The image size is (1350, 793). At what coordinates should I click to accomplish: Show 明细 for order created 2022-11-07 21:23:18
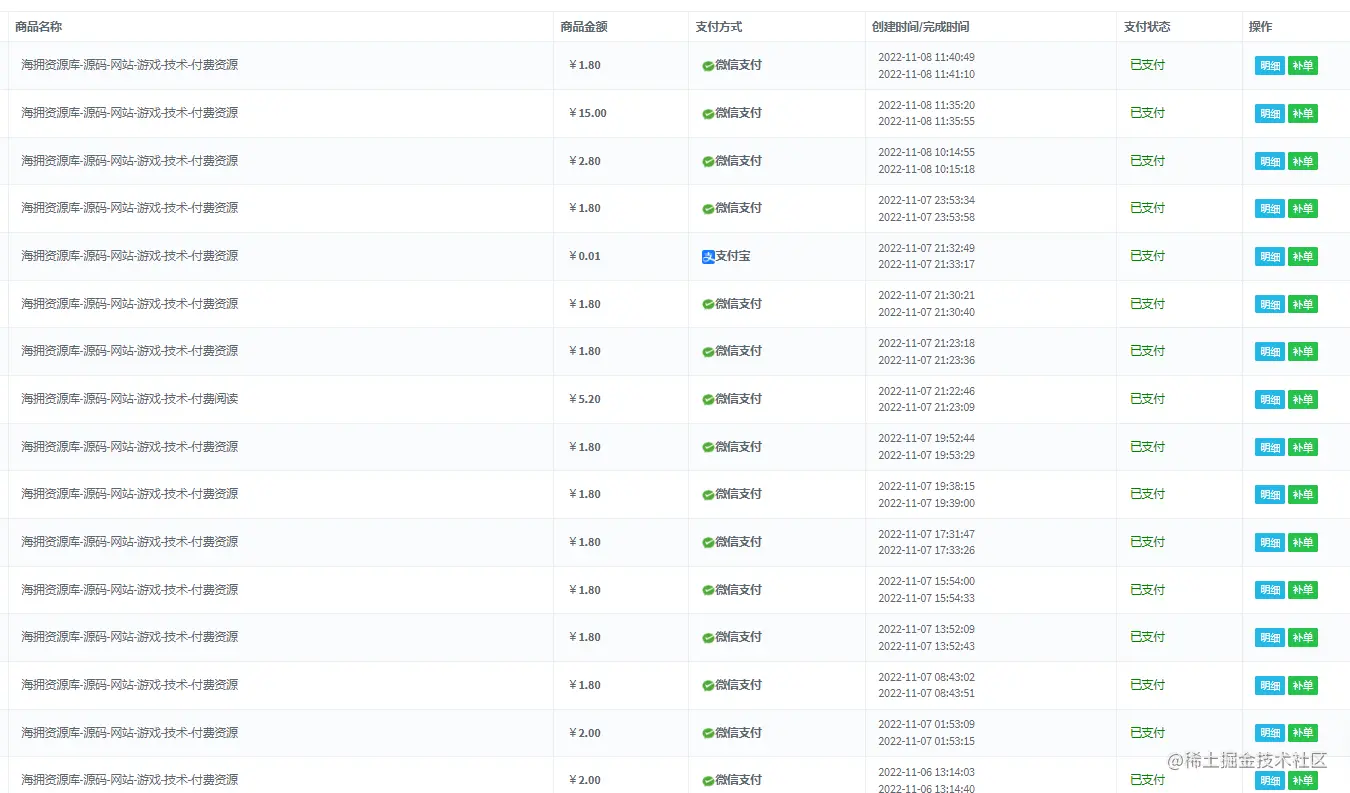[x=1270, y=352]
